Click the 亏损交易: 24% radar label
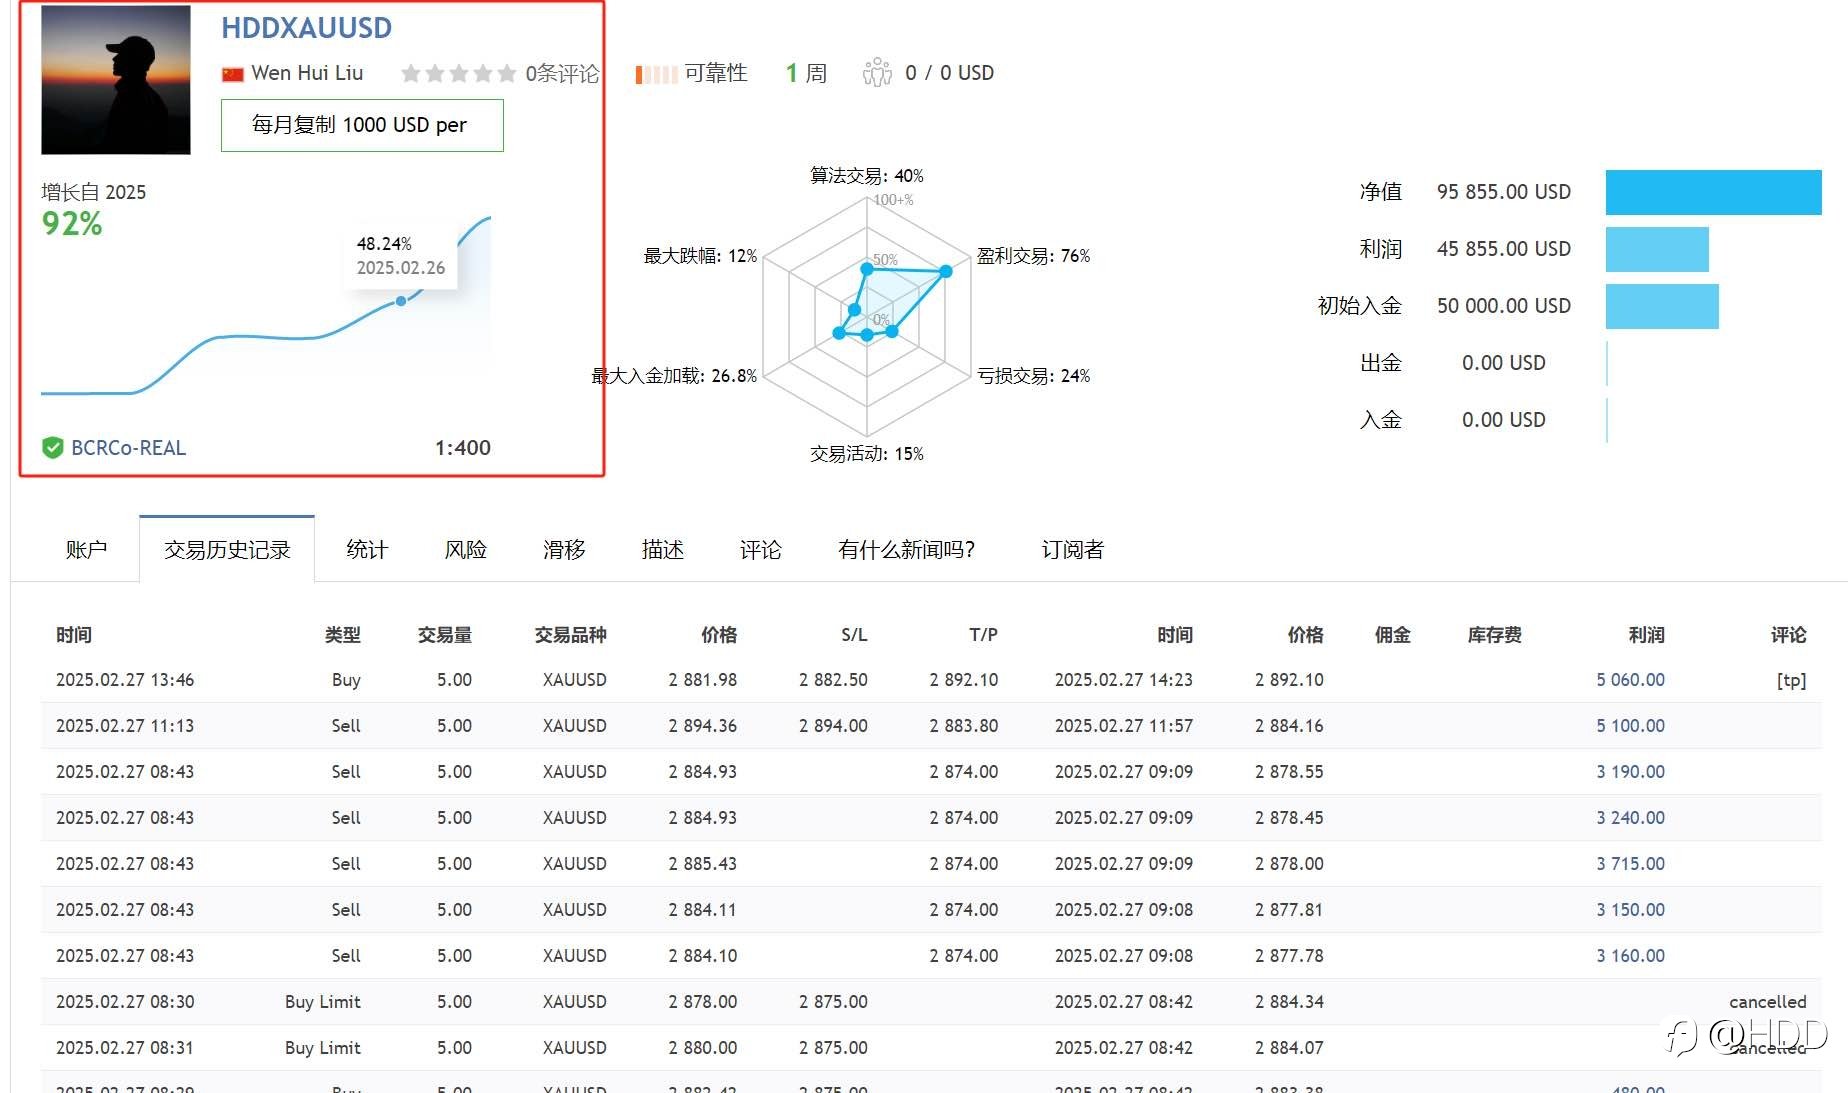 click(1033, 375)
